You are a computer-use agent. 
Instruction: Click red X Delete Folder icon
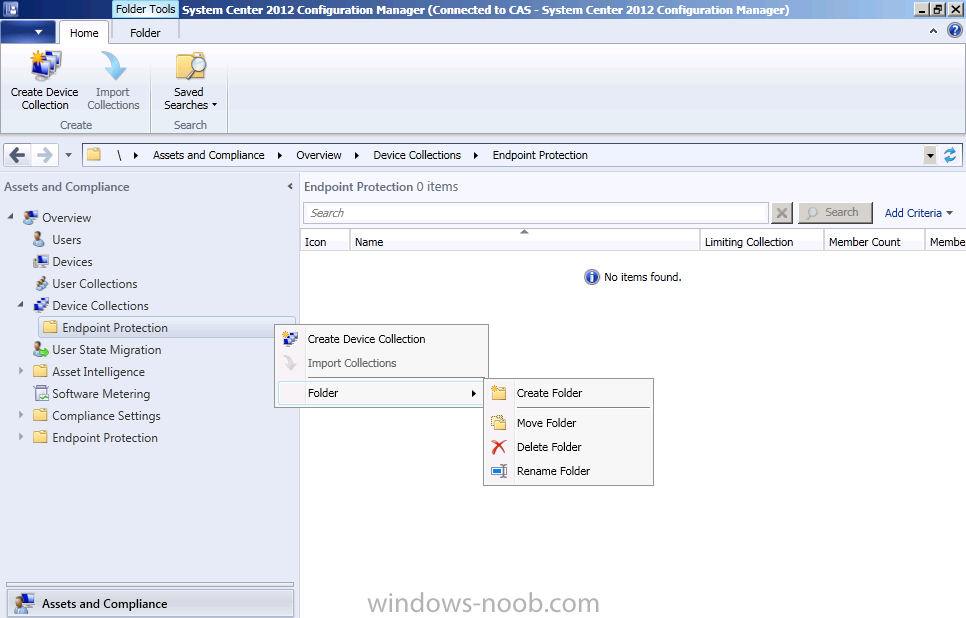[x=498, y=447]
